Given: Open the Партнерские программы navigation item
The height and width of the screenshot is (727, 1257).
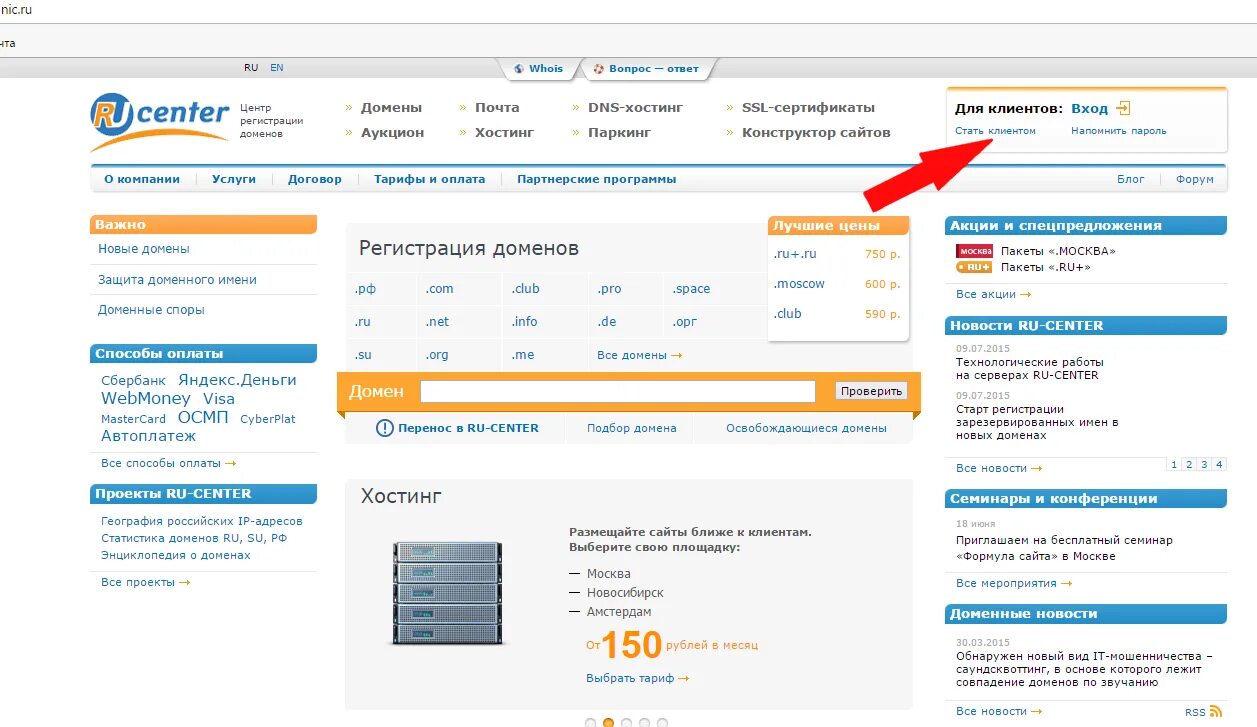Looking at the screenshot, I should pos(597,180).
